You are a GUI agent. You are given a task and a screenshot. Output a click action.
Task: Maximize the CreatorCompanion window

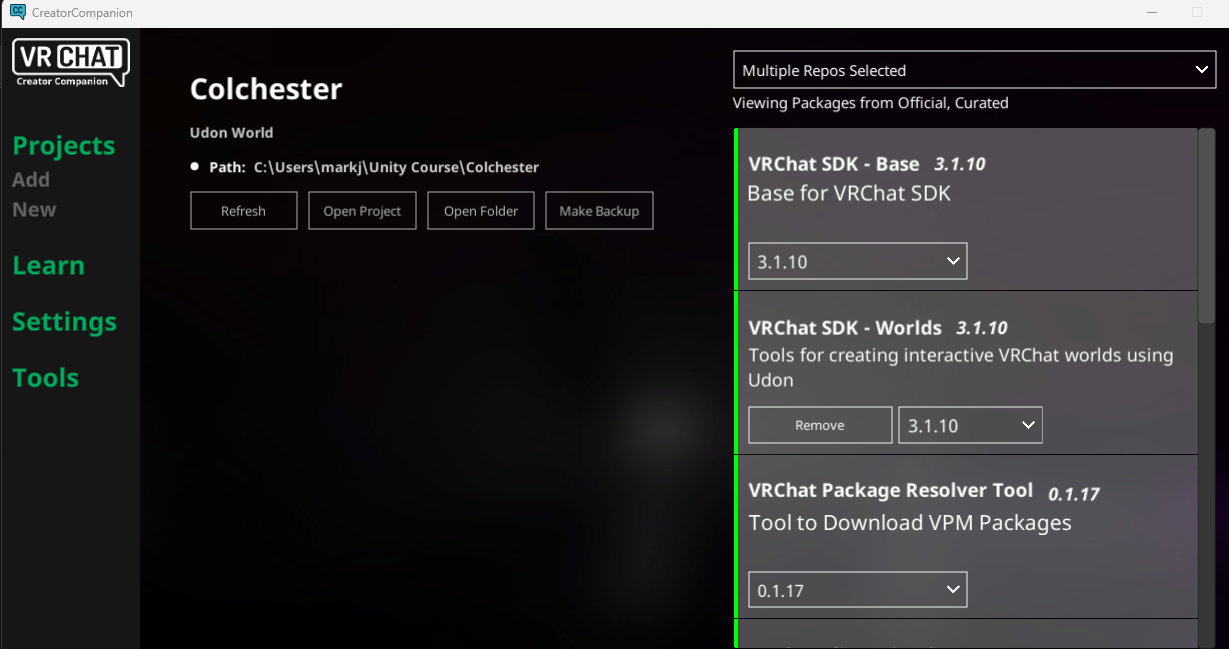[x=1197, y=12]
